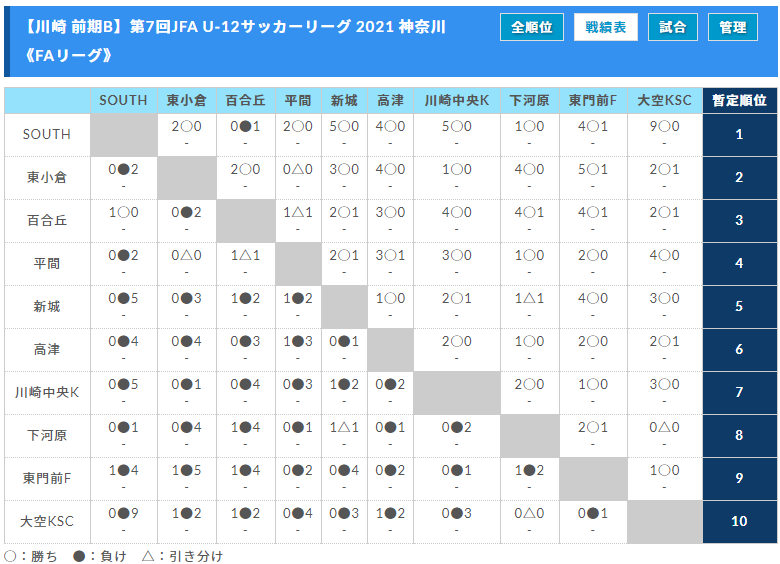Viewport: 780px width, 564px height.
Task: Click the 高津 row label
Action: tap(47, 350)
